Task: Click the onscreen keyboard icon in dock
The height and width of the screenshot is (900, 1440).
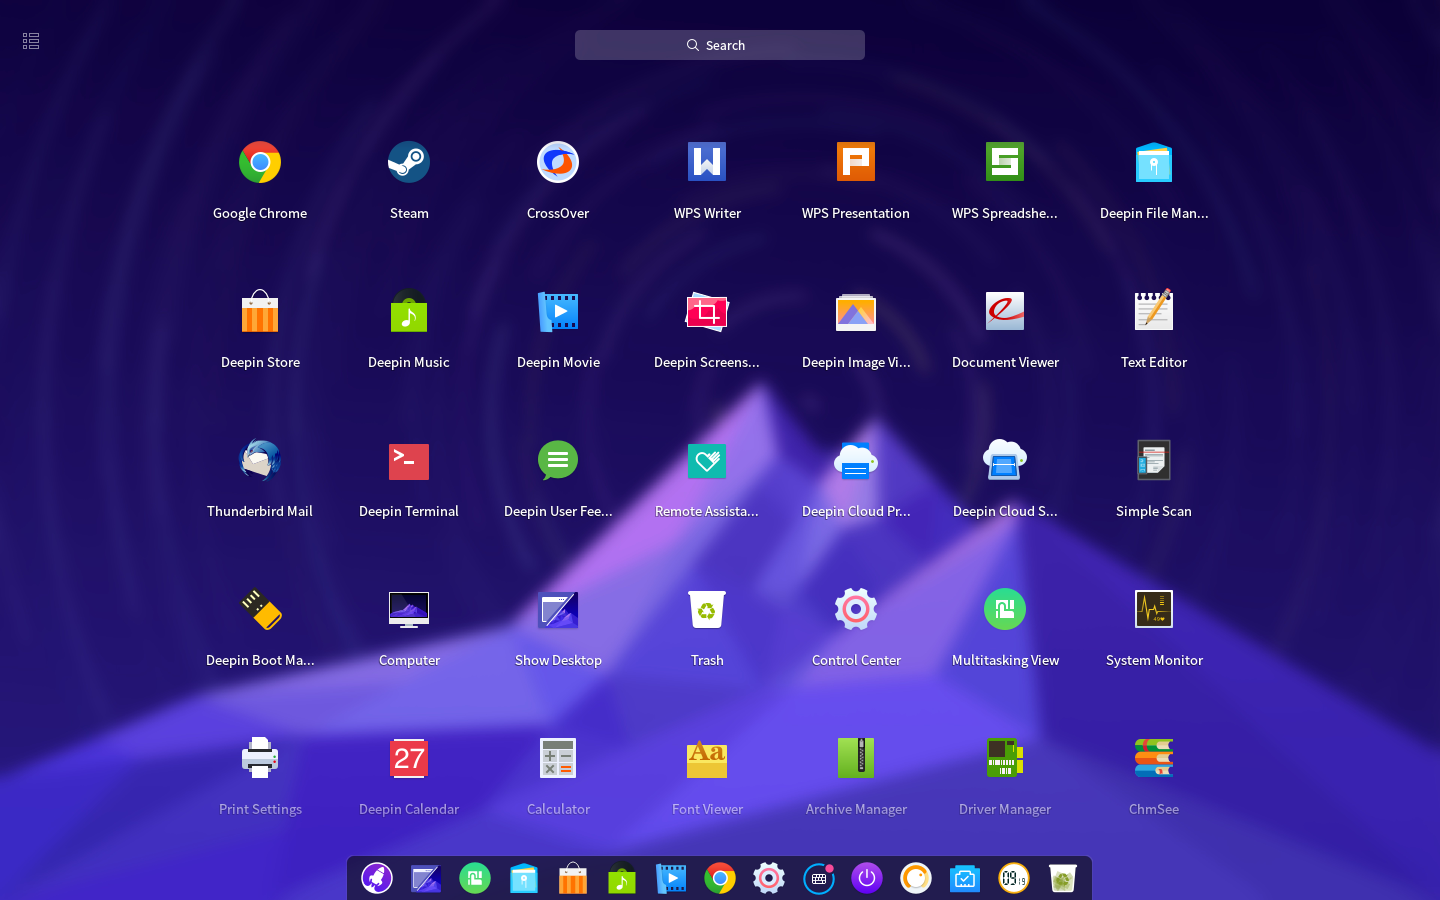Action: click(x=819, y=878)
